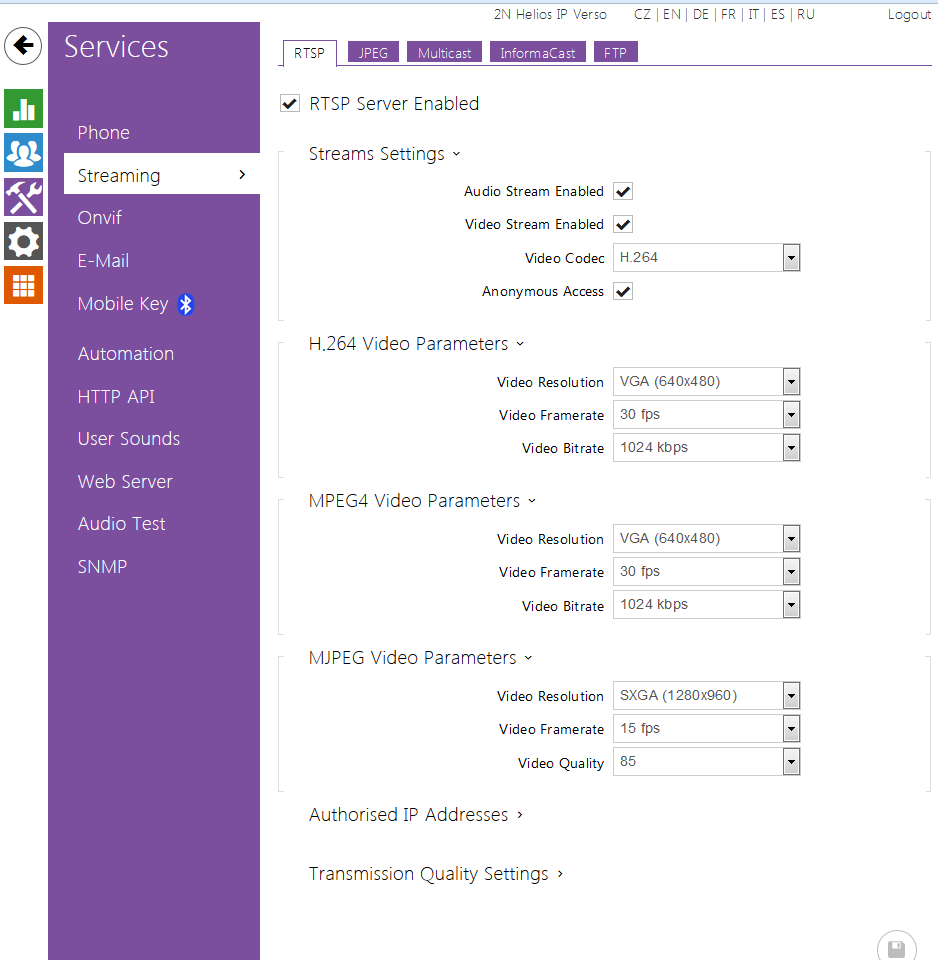
Task: Switch to the Multicast tab
Action: coord(444,53)
